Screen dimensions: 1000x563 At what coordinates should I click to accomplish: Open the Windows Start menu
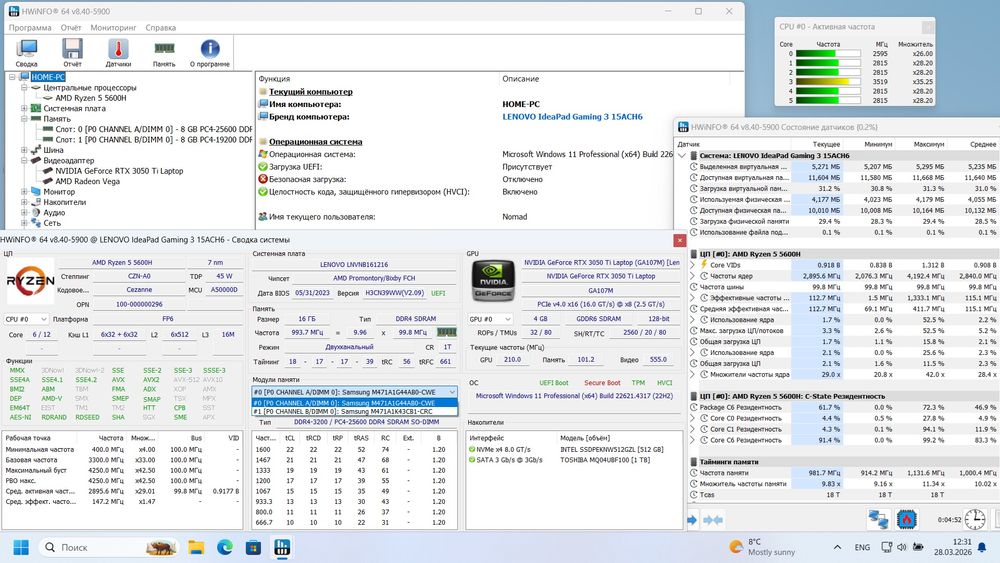click(21, 547)
